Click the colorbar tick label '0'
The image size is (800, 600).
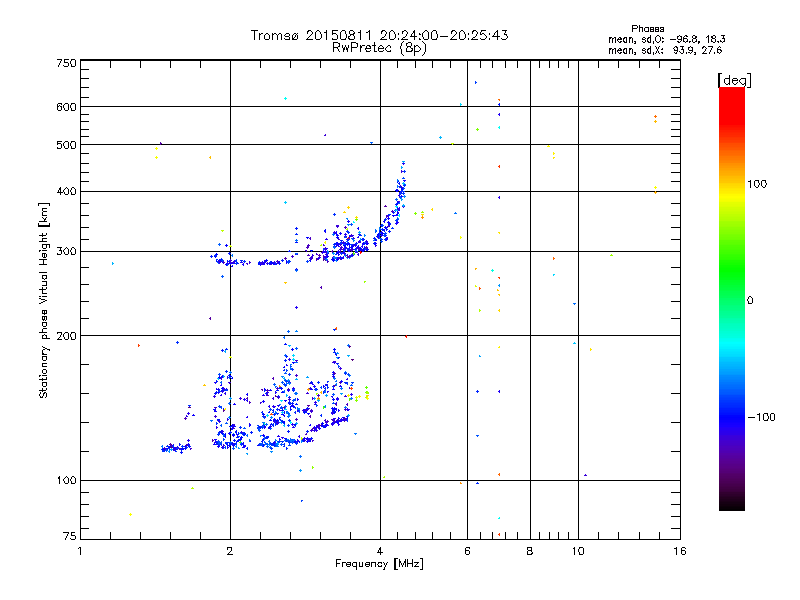[750, 301]
